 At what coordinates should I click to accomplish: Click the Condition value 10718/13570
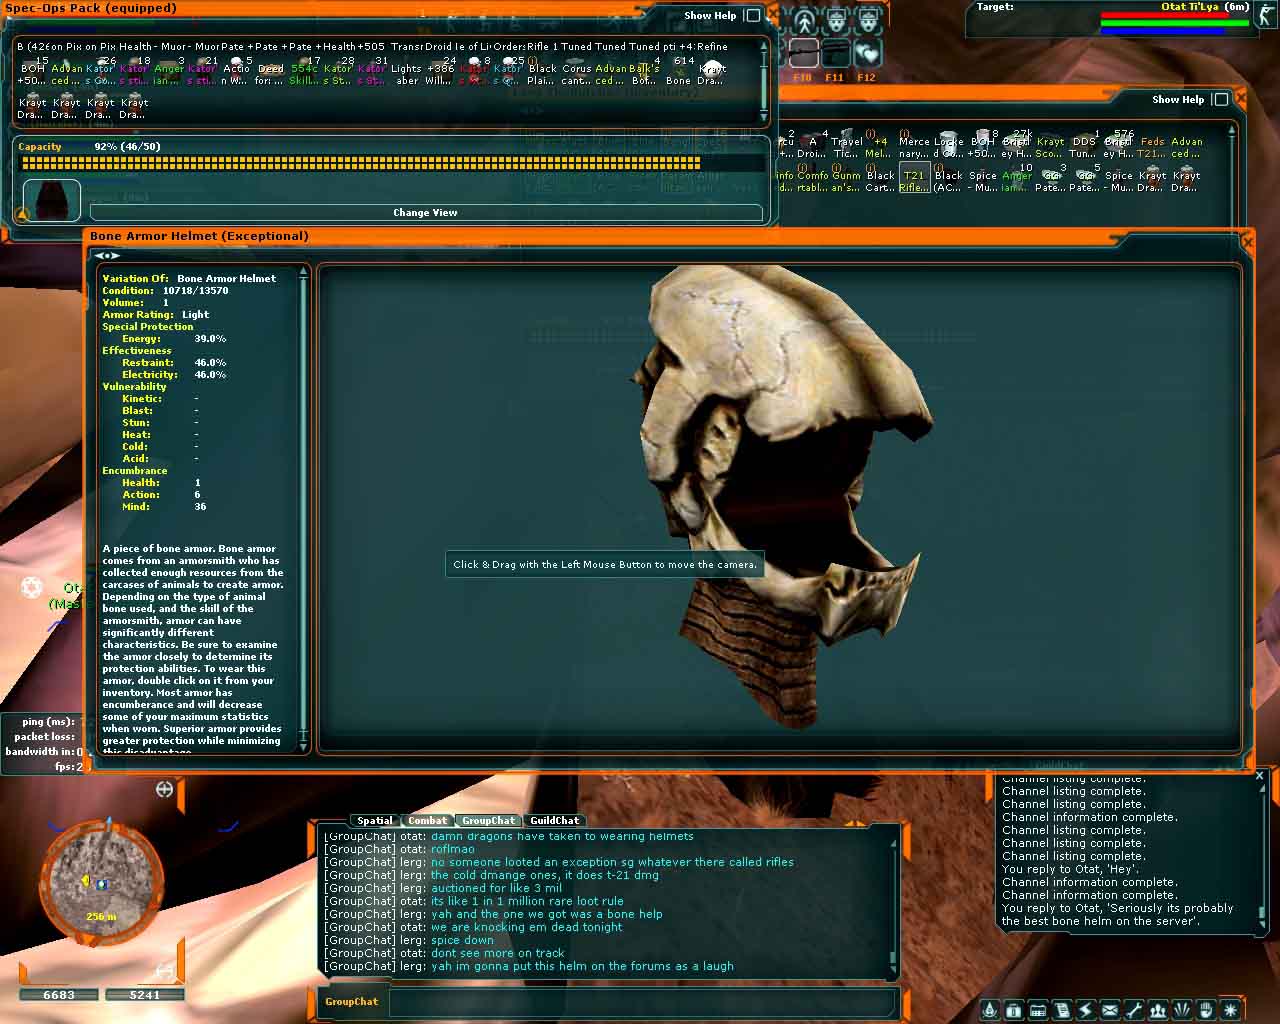(x=195, y=291)
